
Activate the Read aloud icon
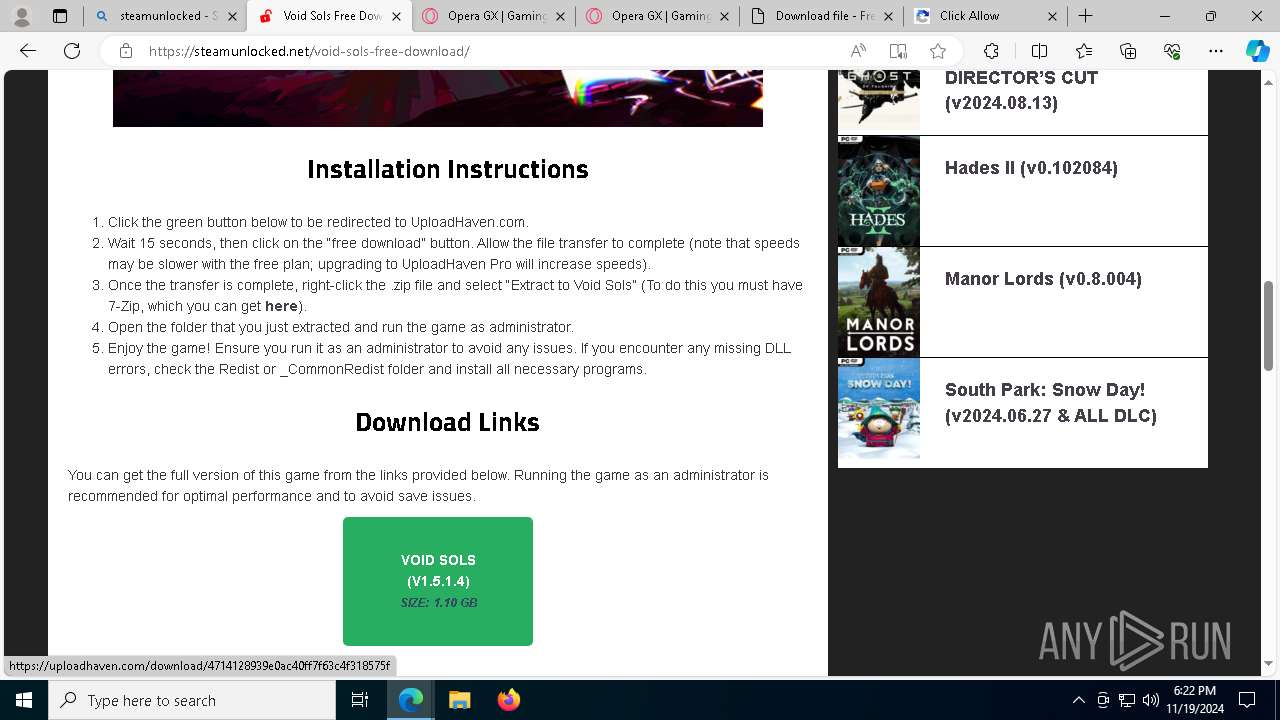click(x=858, y=51)
